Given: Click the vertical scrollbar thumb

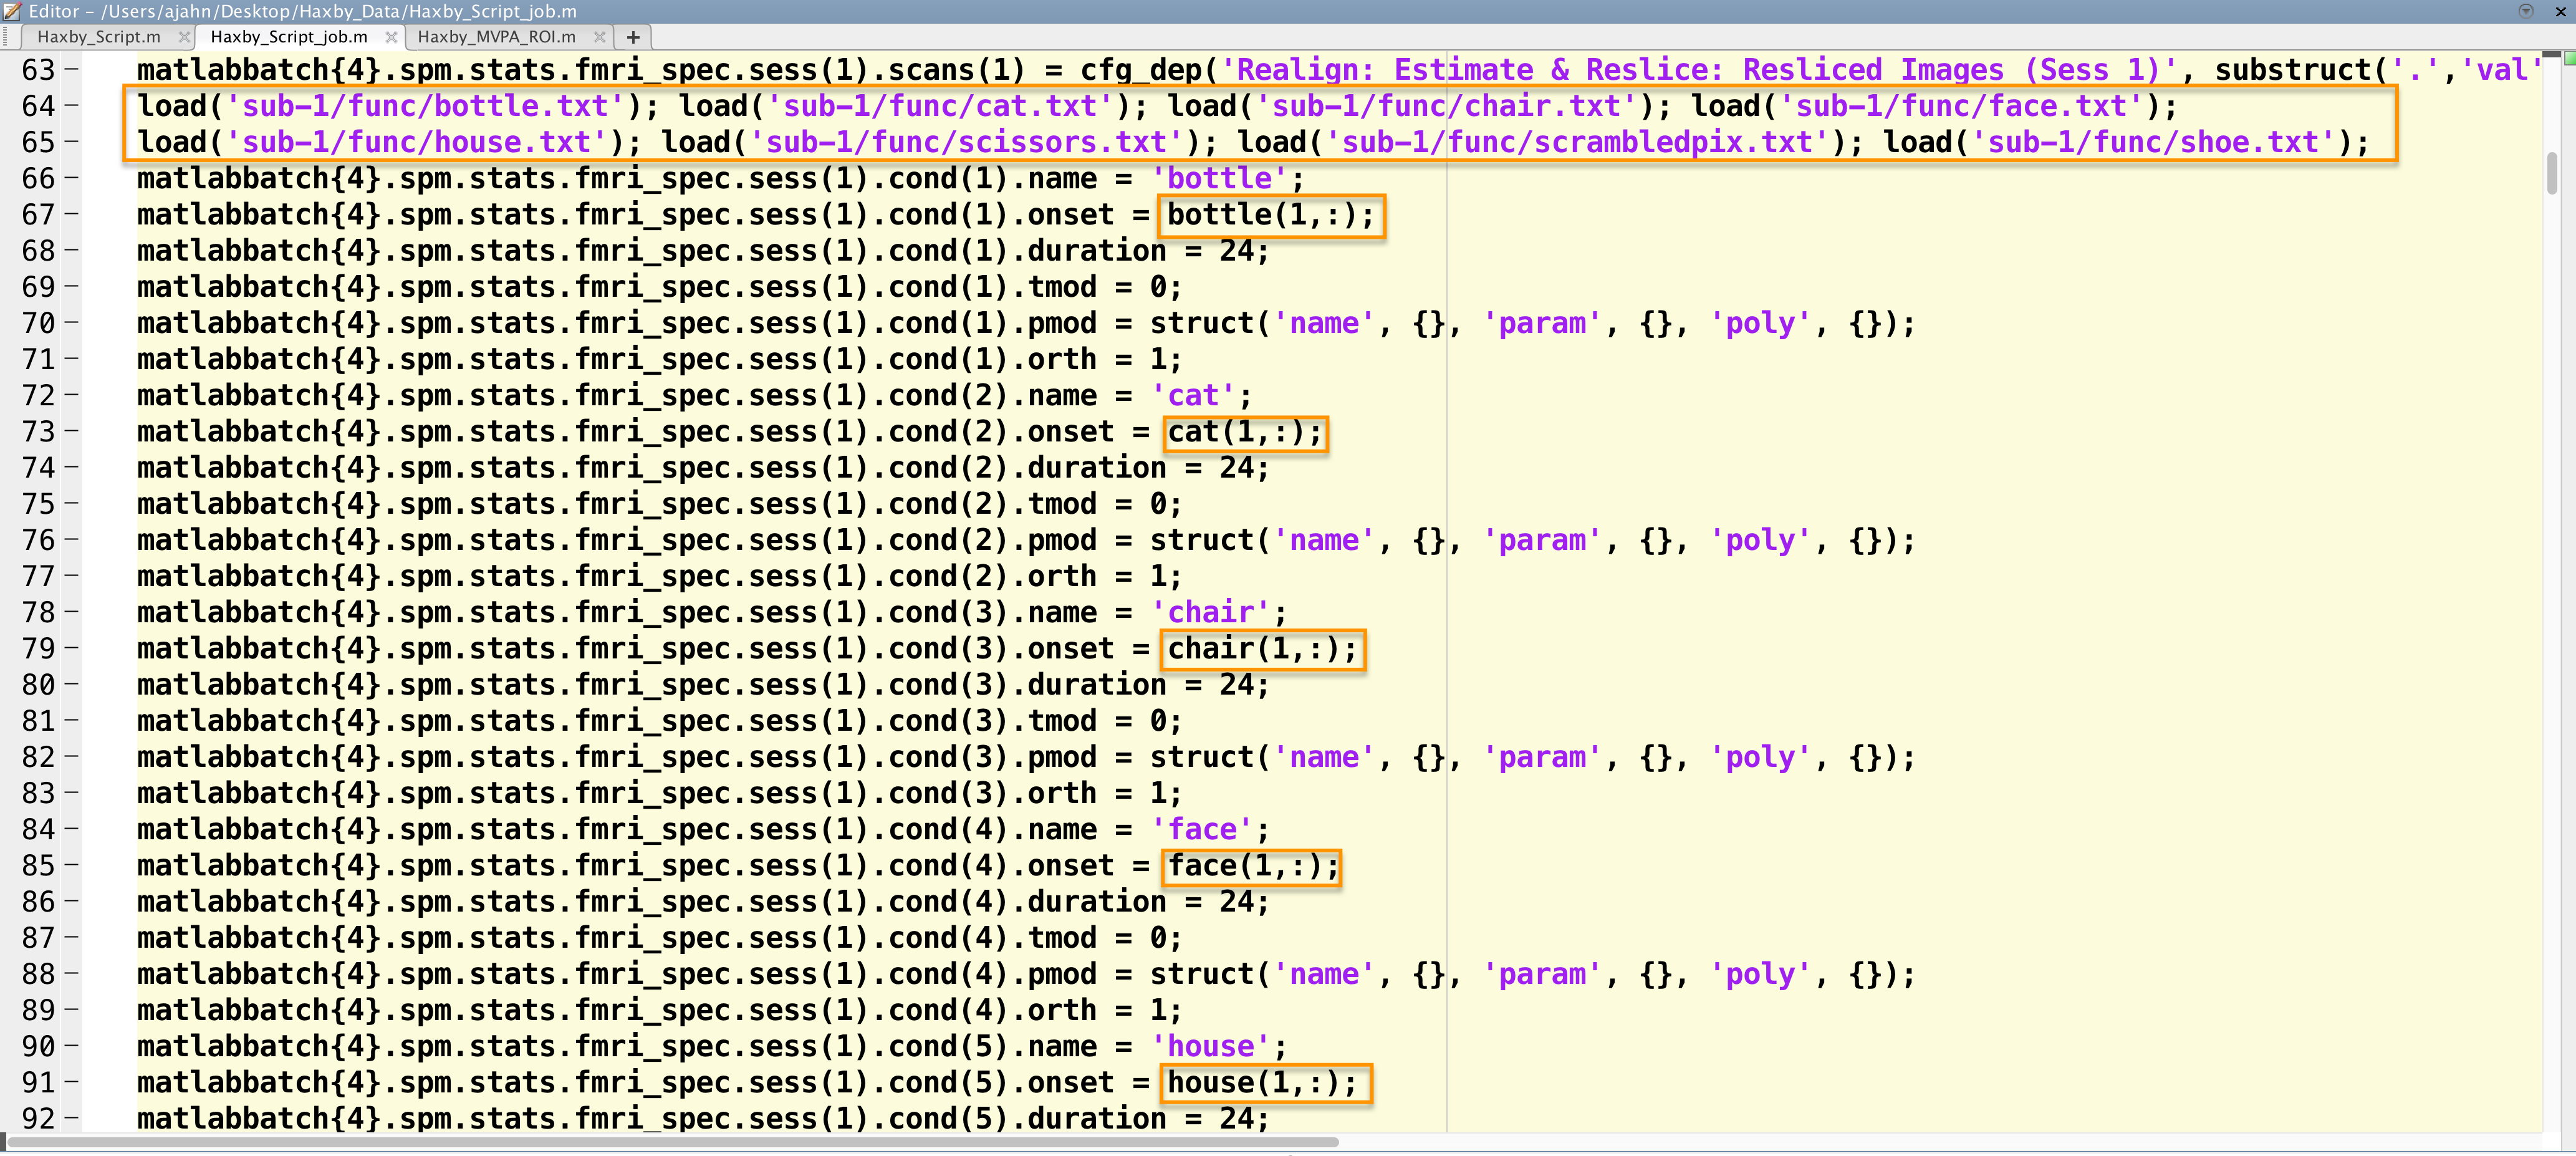Looking at the screenshot, I should pos(2552,174).
